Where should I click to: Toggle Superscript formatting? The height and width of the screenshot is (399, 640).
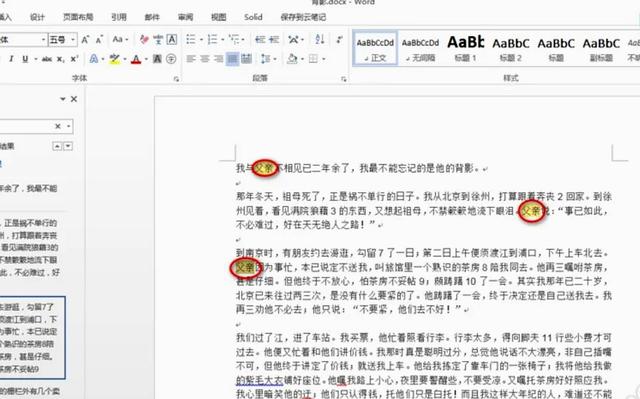(x=74, y=59)
